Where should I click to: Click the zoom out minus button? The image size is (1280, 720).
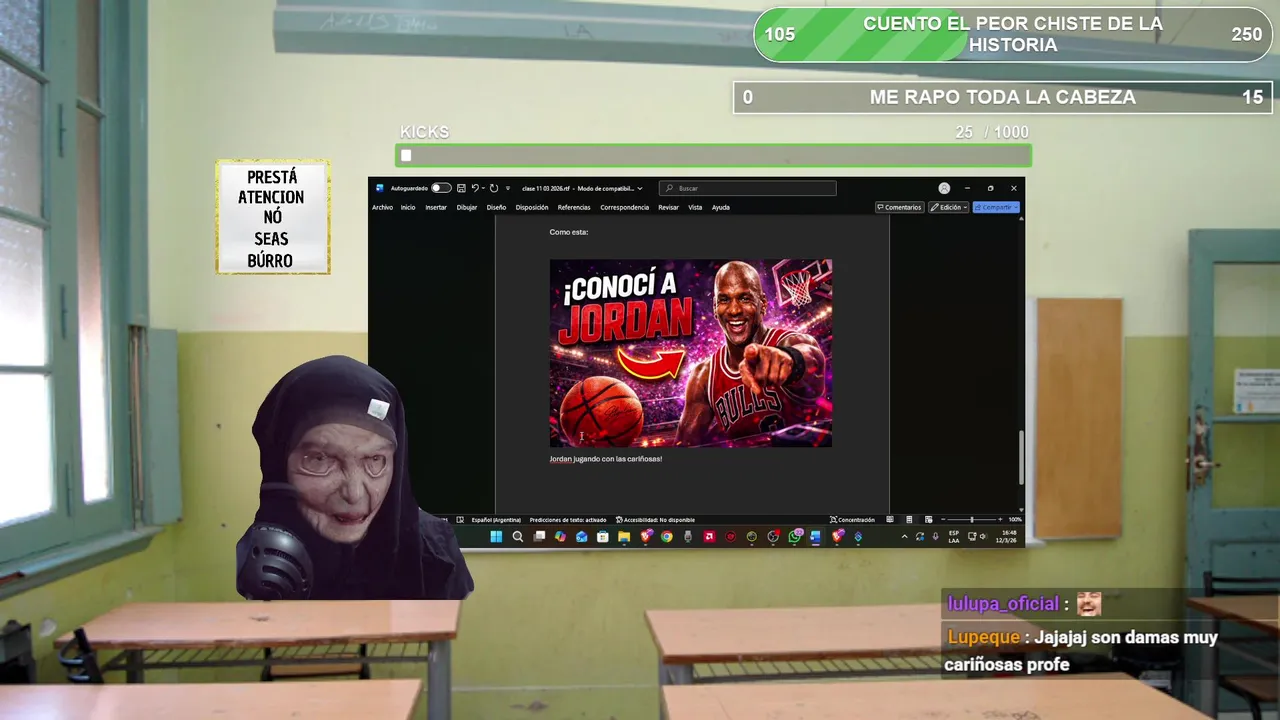(x=943, y=520)
